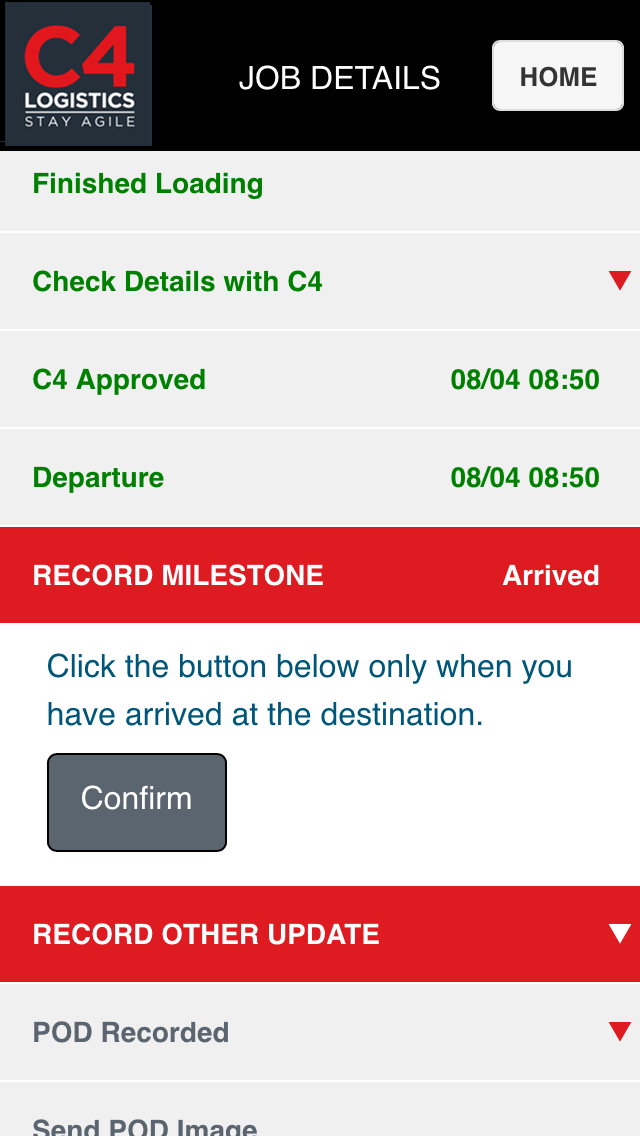
Task: Select the C4 Approved milestone label
Action: point(119,380)
